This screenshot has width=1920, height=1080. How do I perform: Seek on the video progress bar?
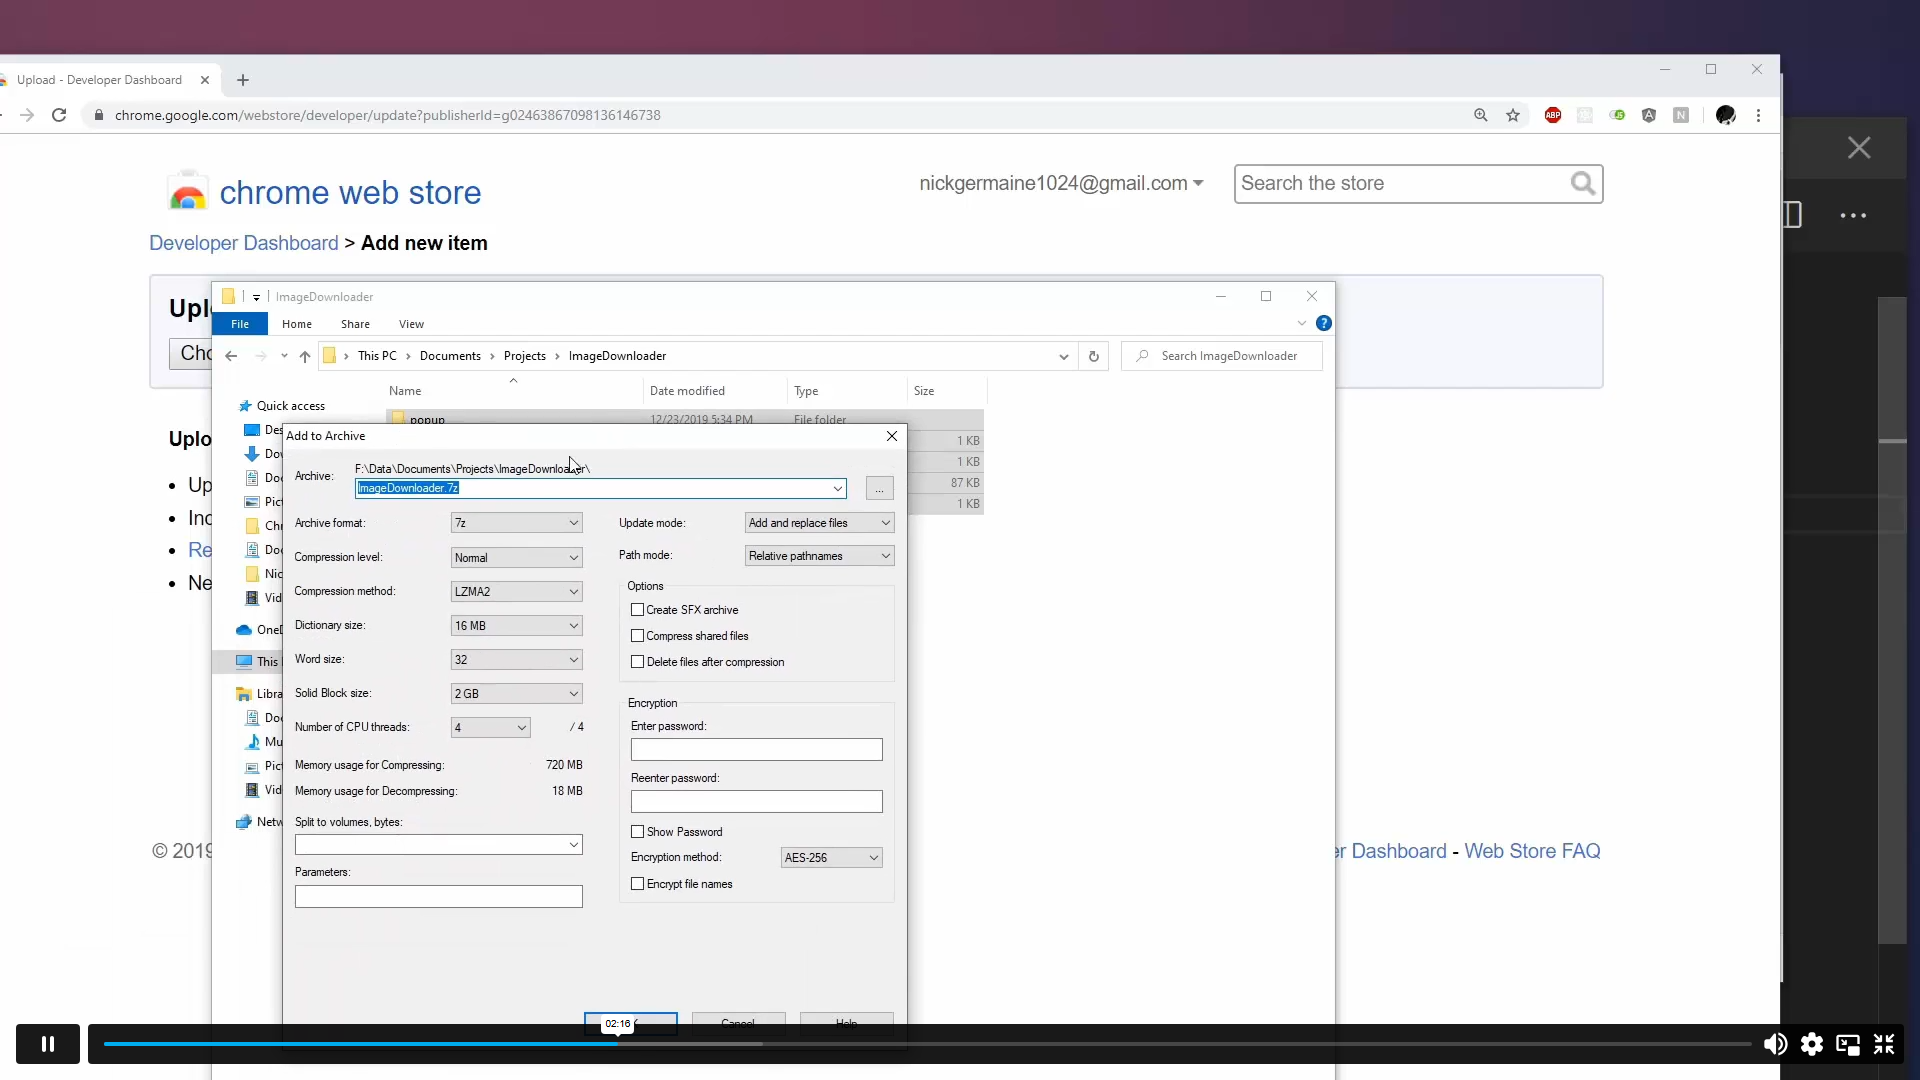tap(927, 1044)
